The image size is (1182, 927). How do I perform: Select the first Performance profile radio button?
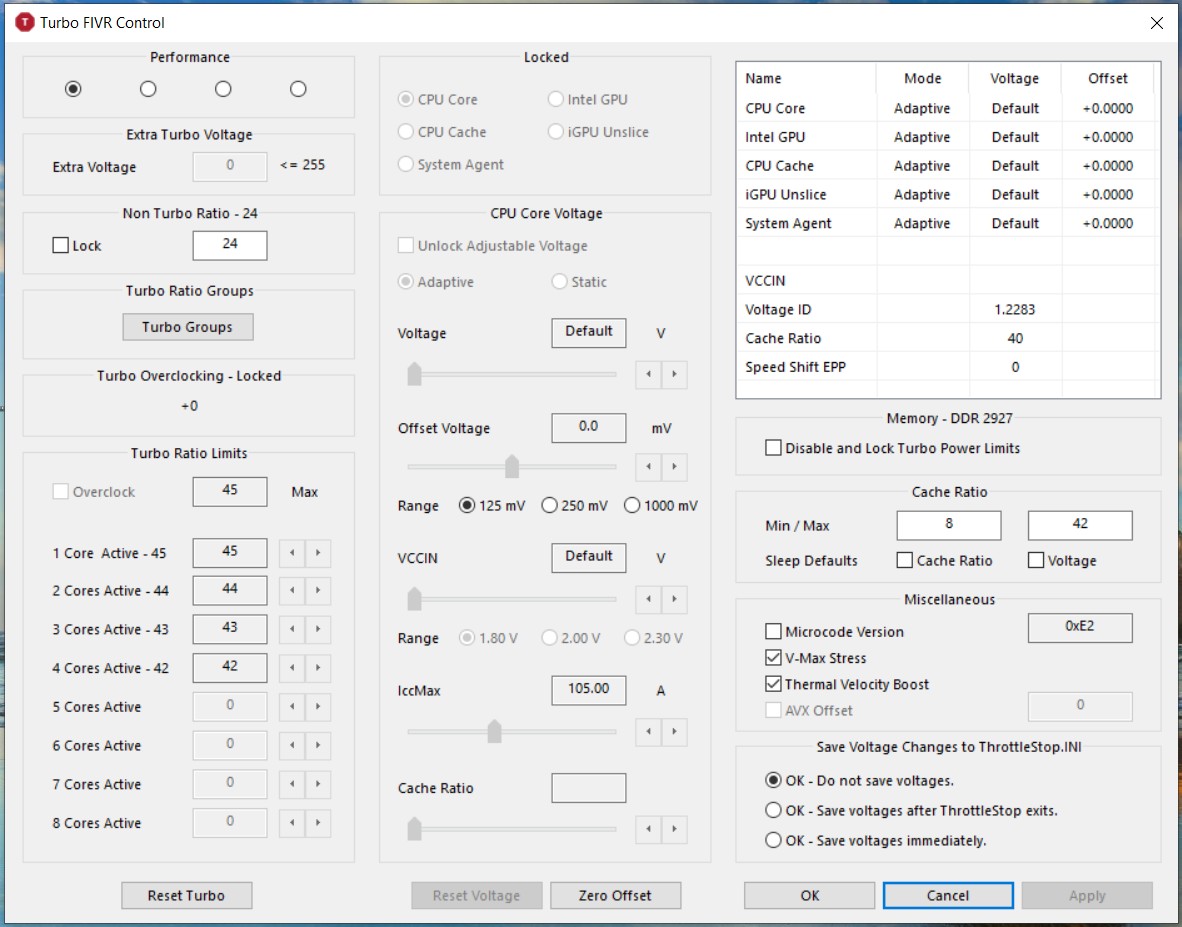click(x=73, y=89)
